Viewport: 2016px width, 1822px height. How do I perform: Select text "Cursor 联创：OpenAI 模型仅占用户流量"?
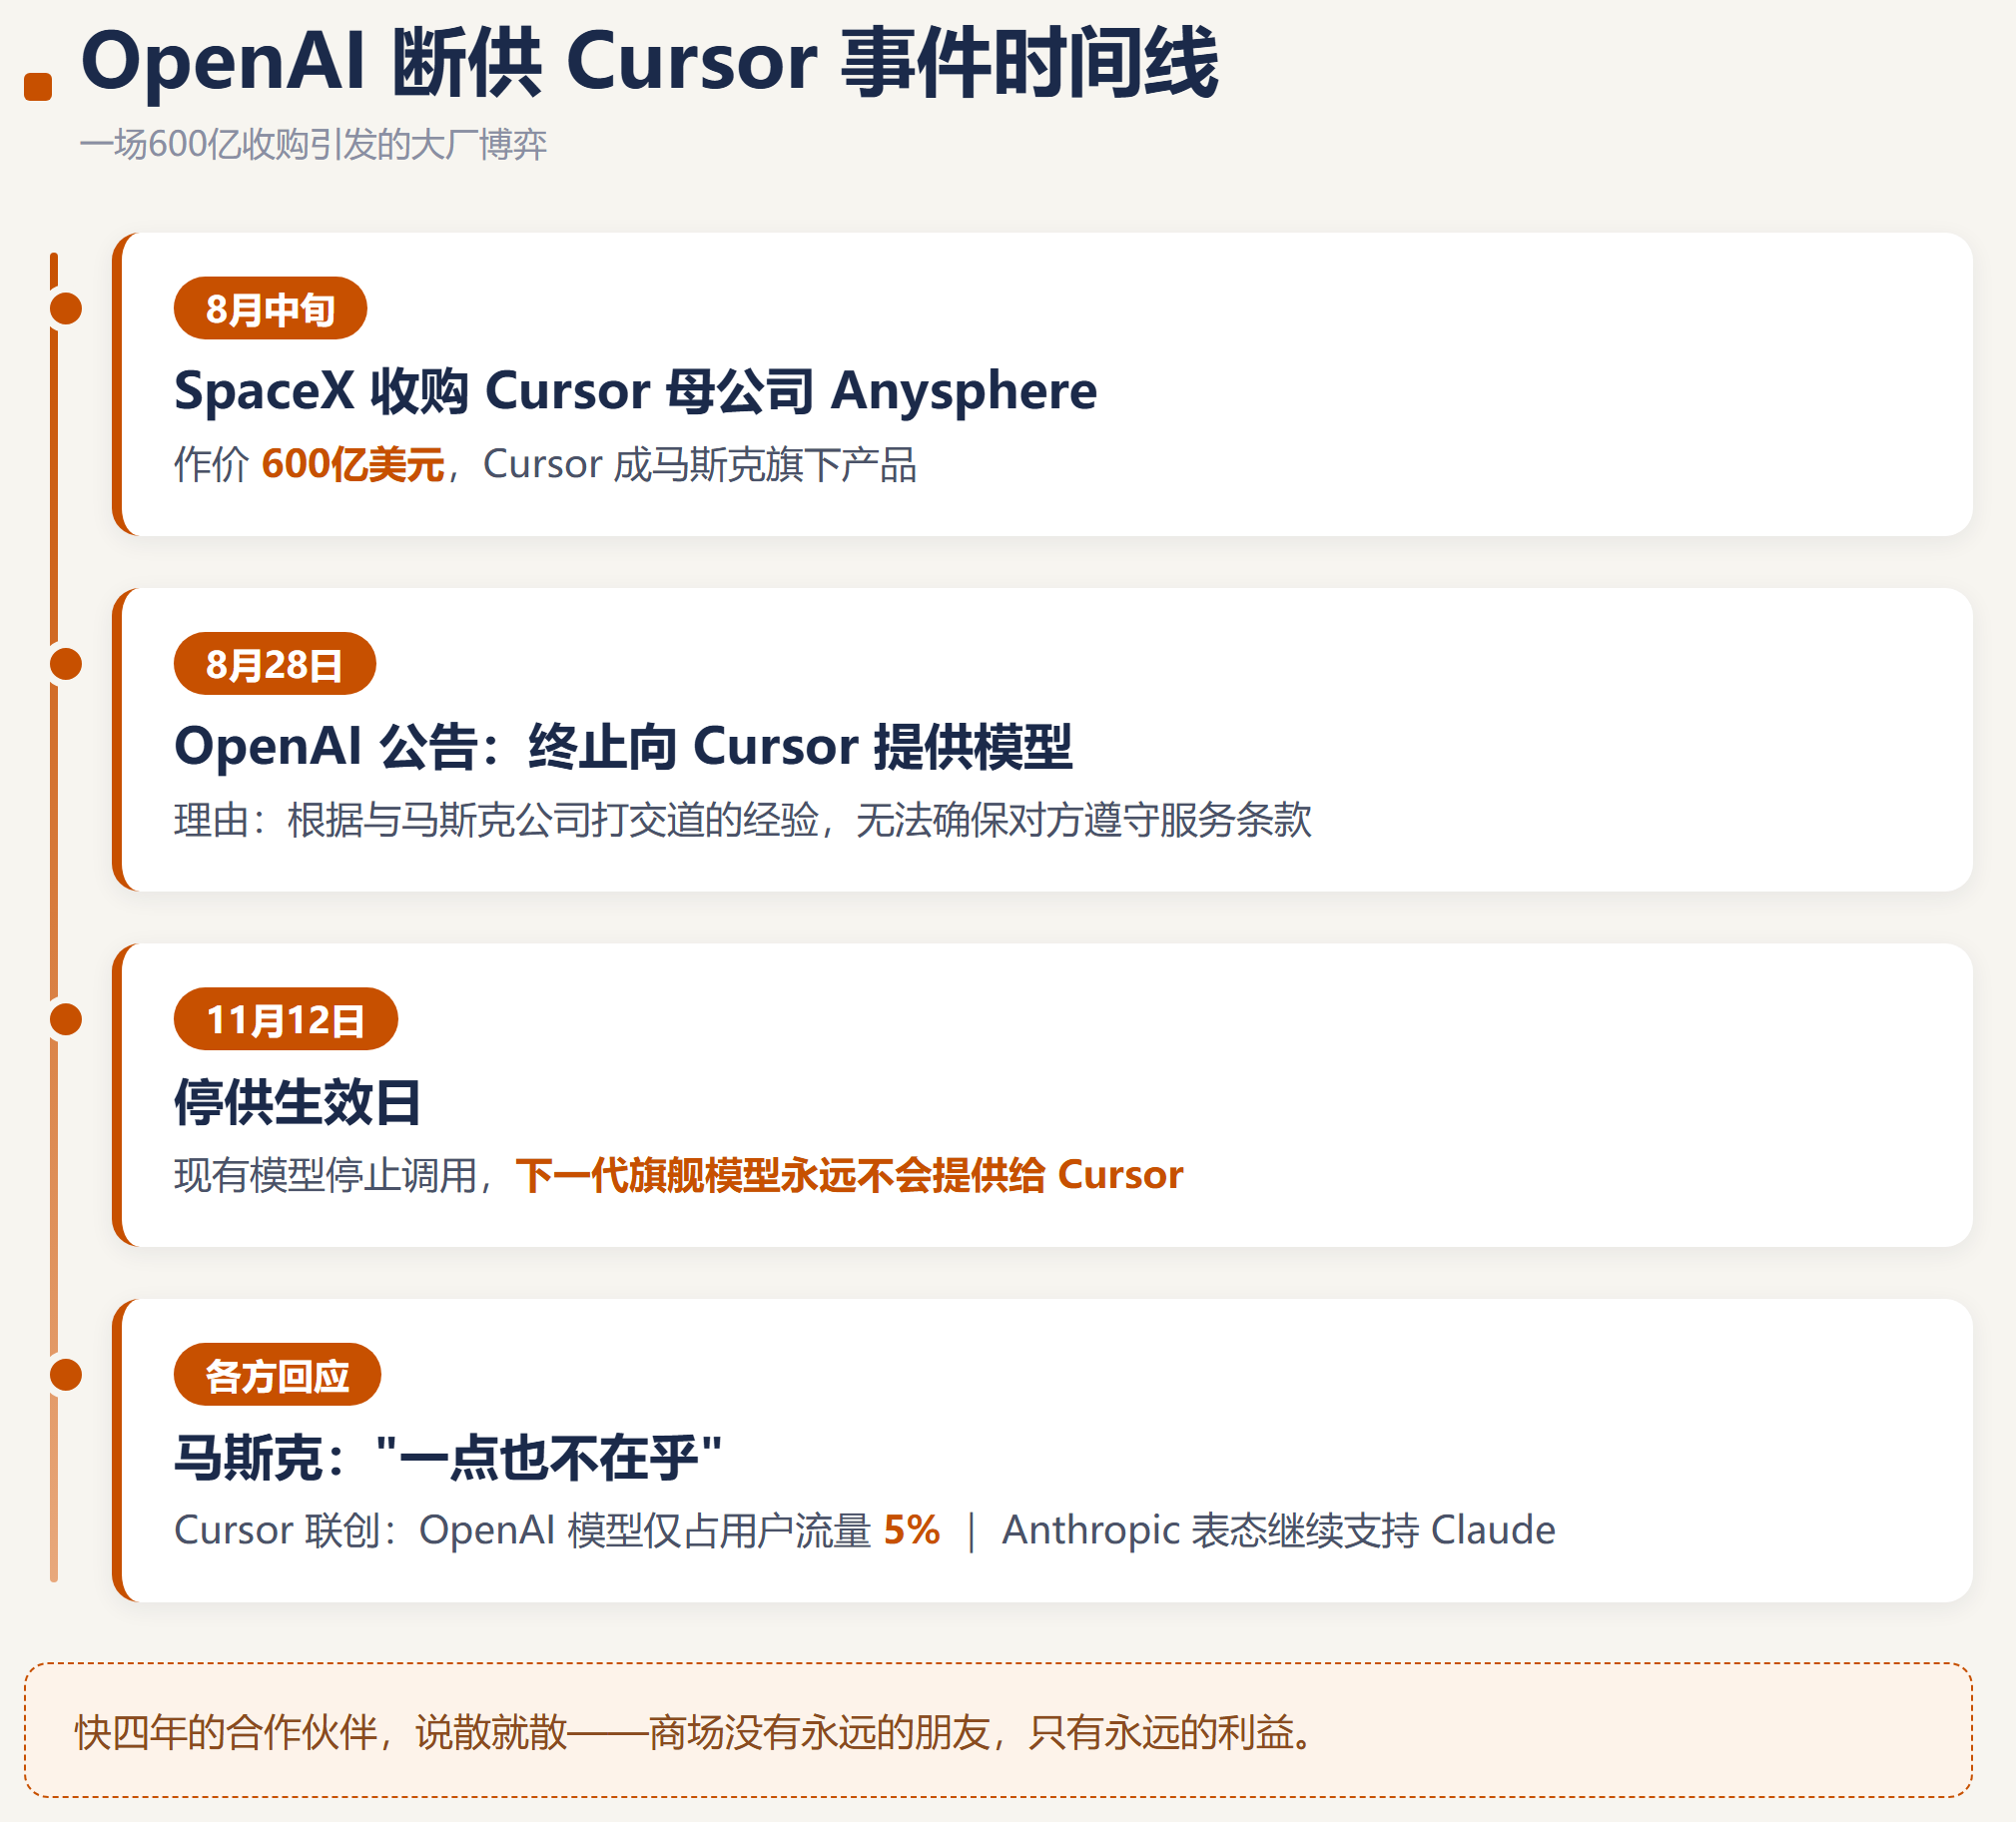tap(523, 1531)
